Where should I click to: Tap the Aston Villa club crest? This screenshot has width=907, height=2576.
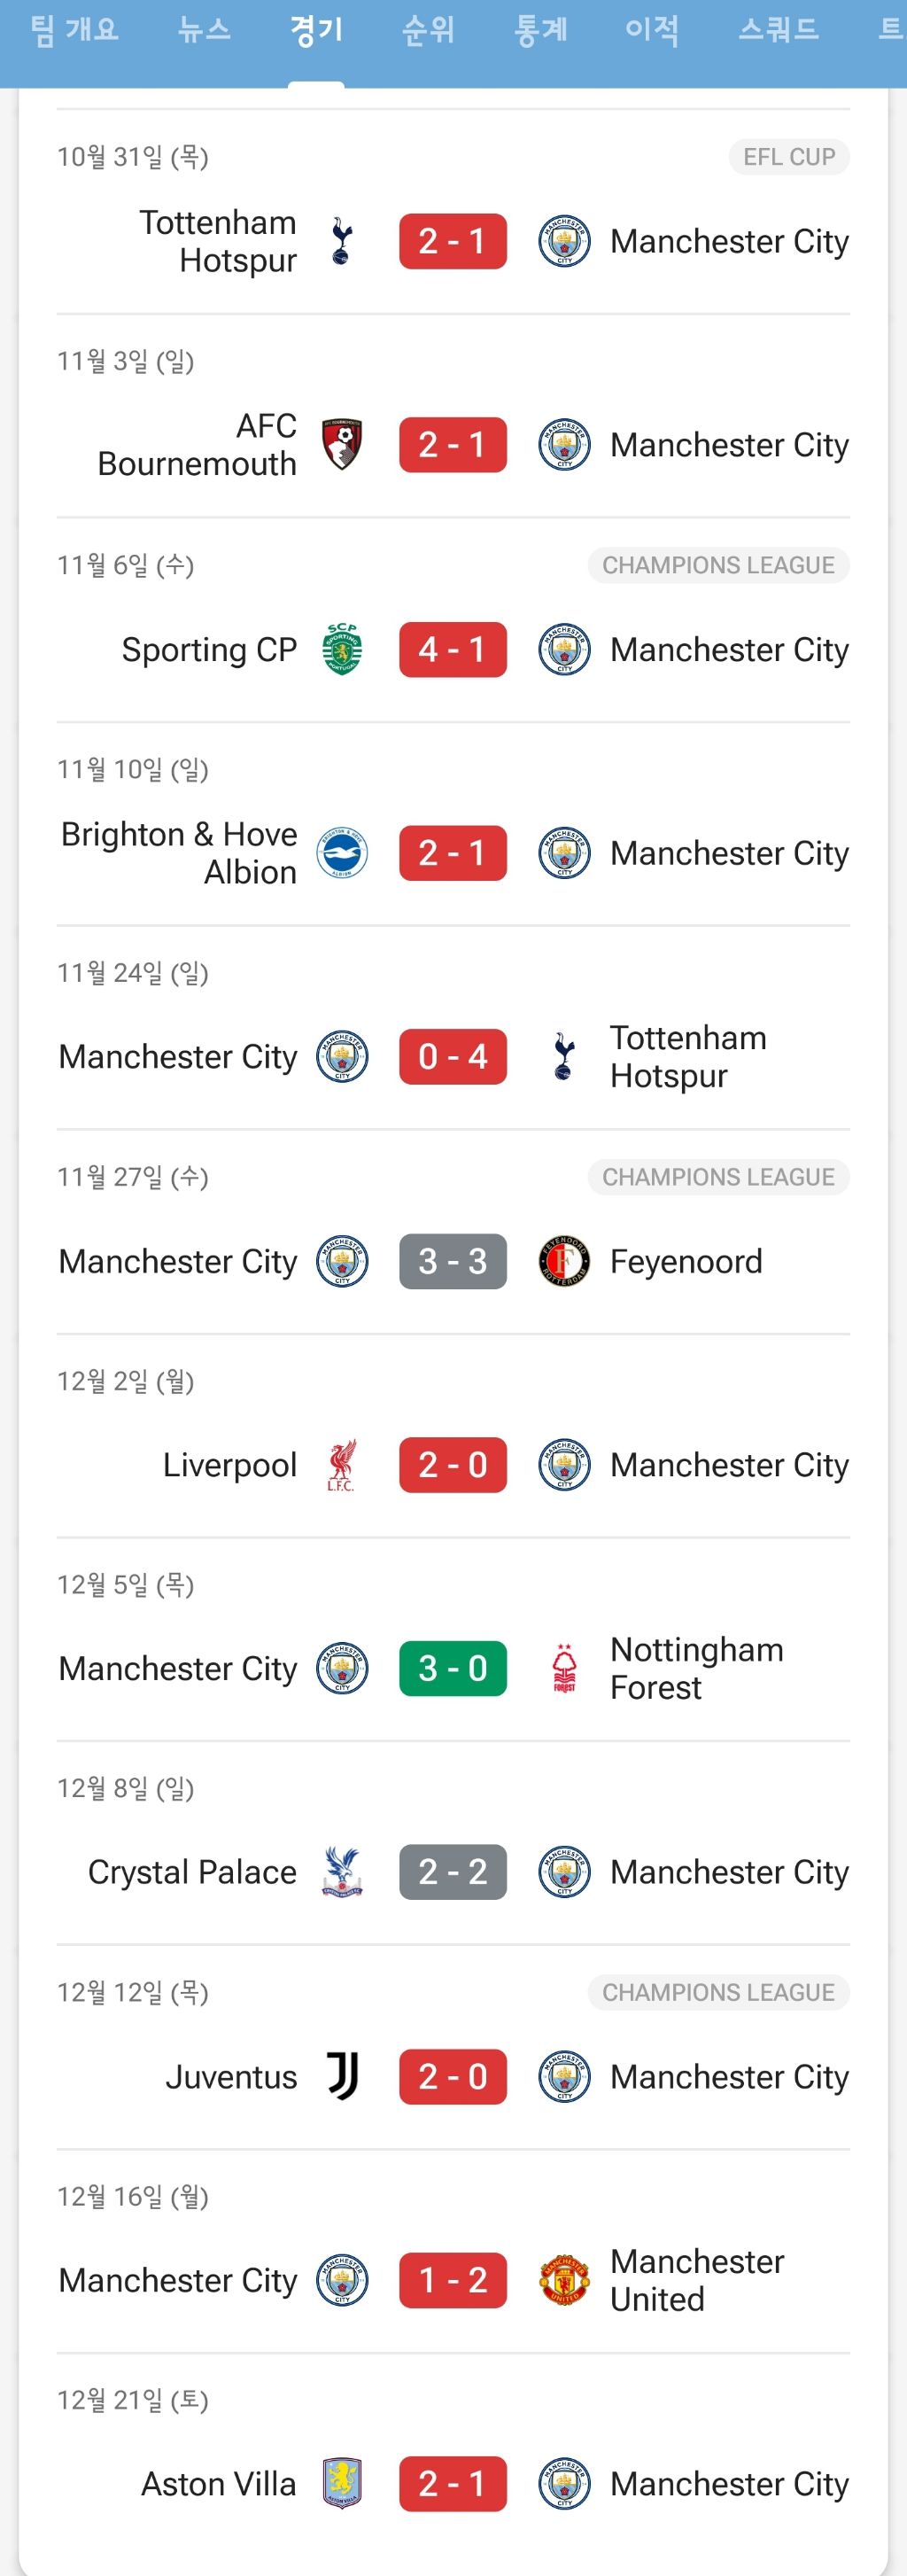(x=342, y=2484)
